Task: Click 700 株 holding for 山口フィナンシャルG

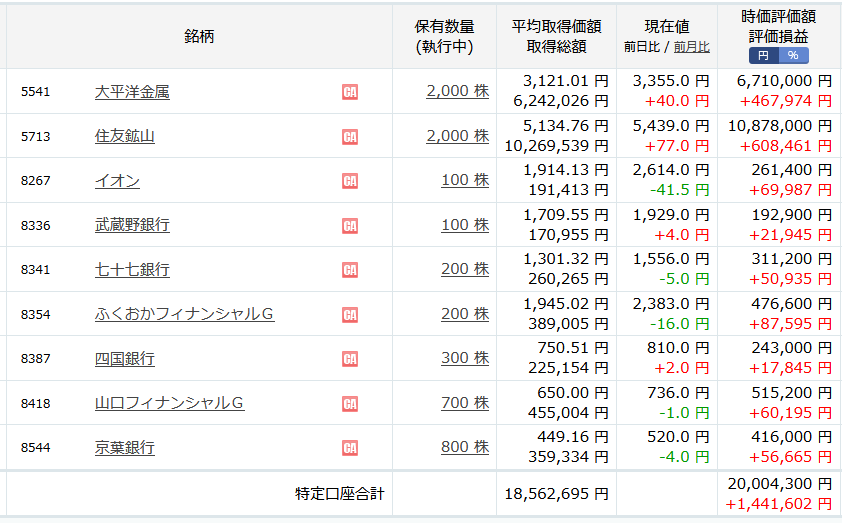Action: [465, 403]
